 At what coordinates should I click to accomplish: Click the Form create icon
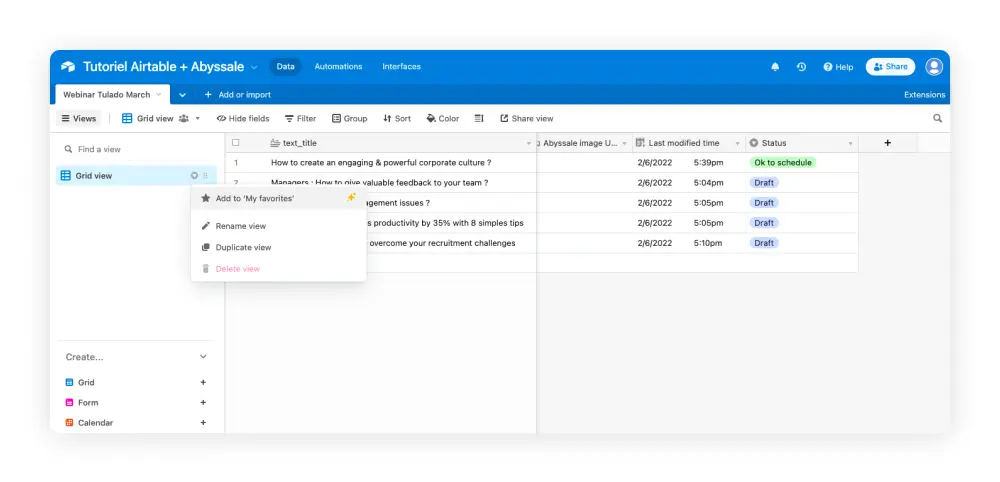70,403
